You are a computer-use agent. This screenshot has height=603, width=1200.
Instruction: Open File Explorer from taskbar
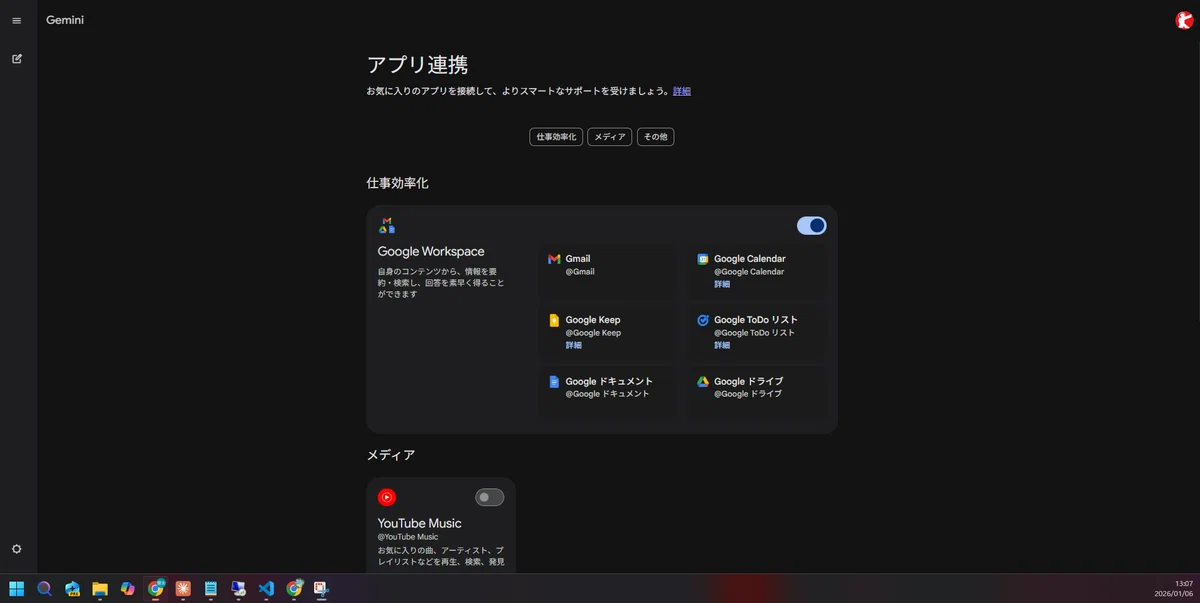[100, 588]
